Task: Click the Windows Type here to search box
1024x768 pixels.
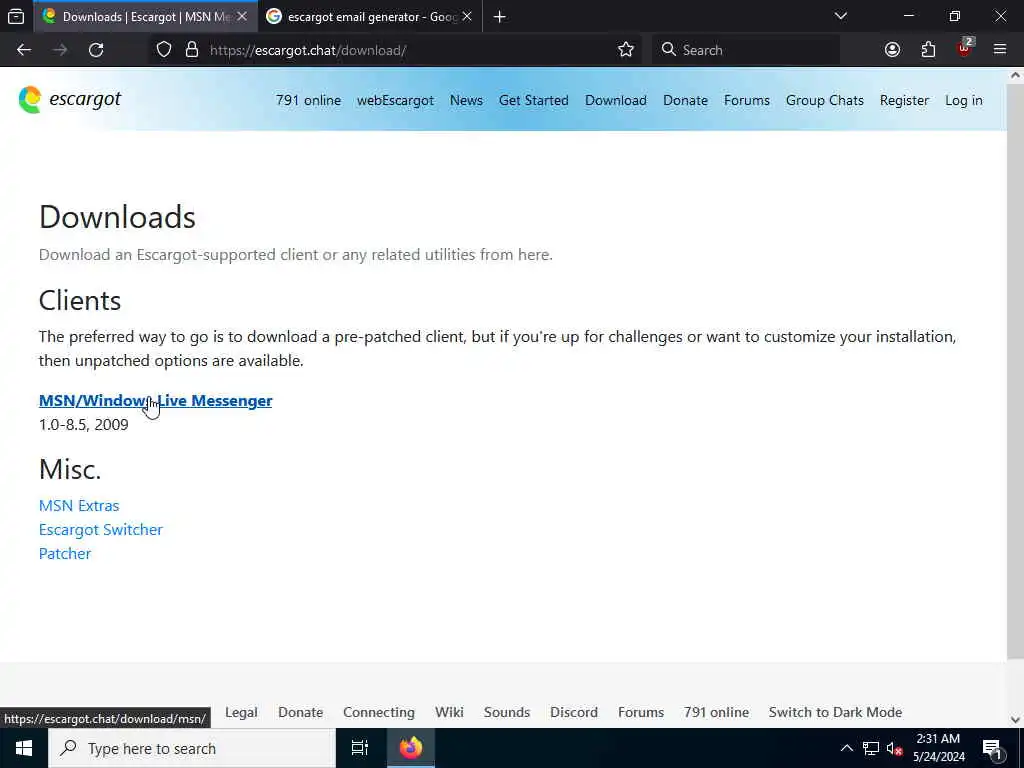Action: (x=192, y=748)
